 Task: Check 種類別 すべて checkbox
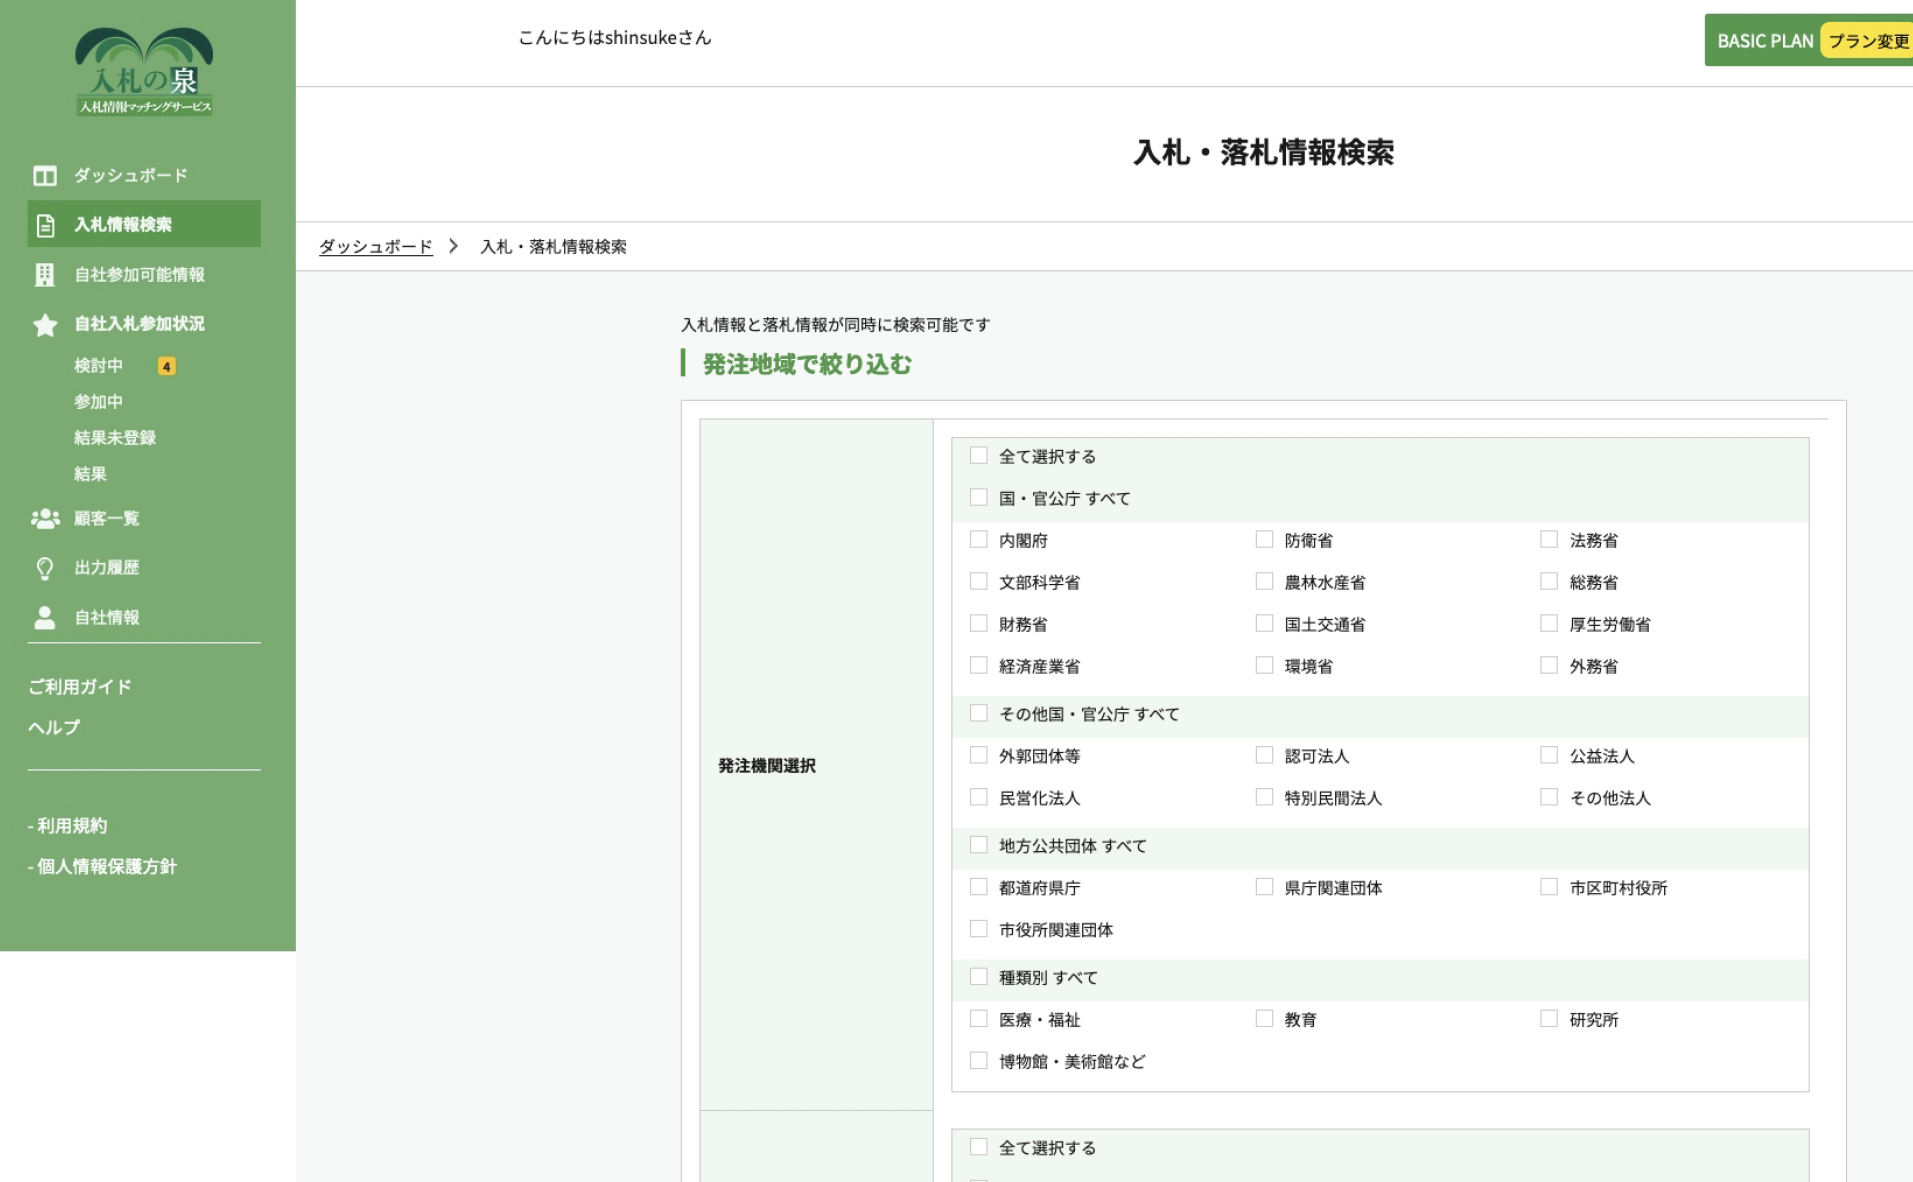click(x=979, y=978)
